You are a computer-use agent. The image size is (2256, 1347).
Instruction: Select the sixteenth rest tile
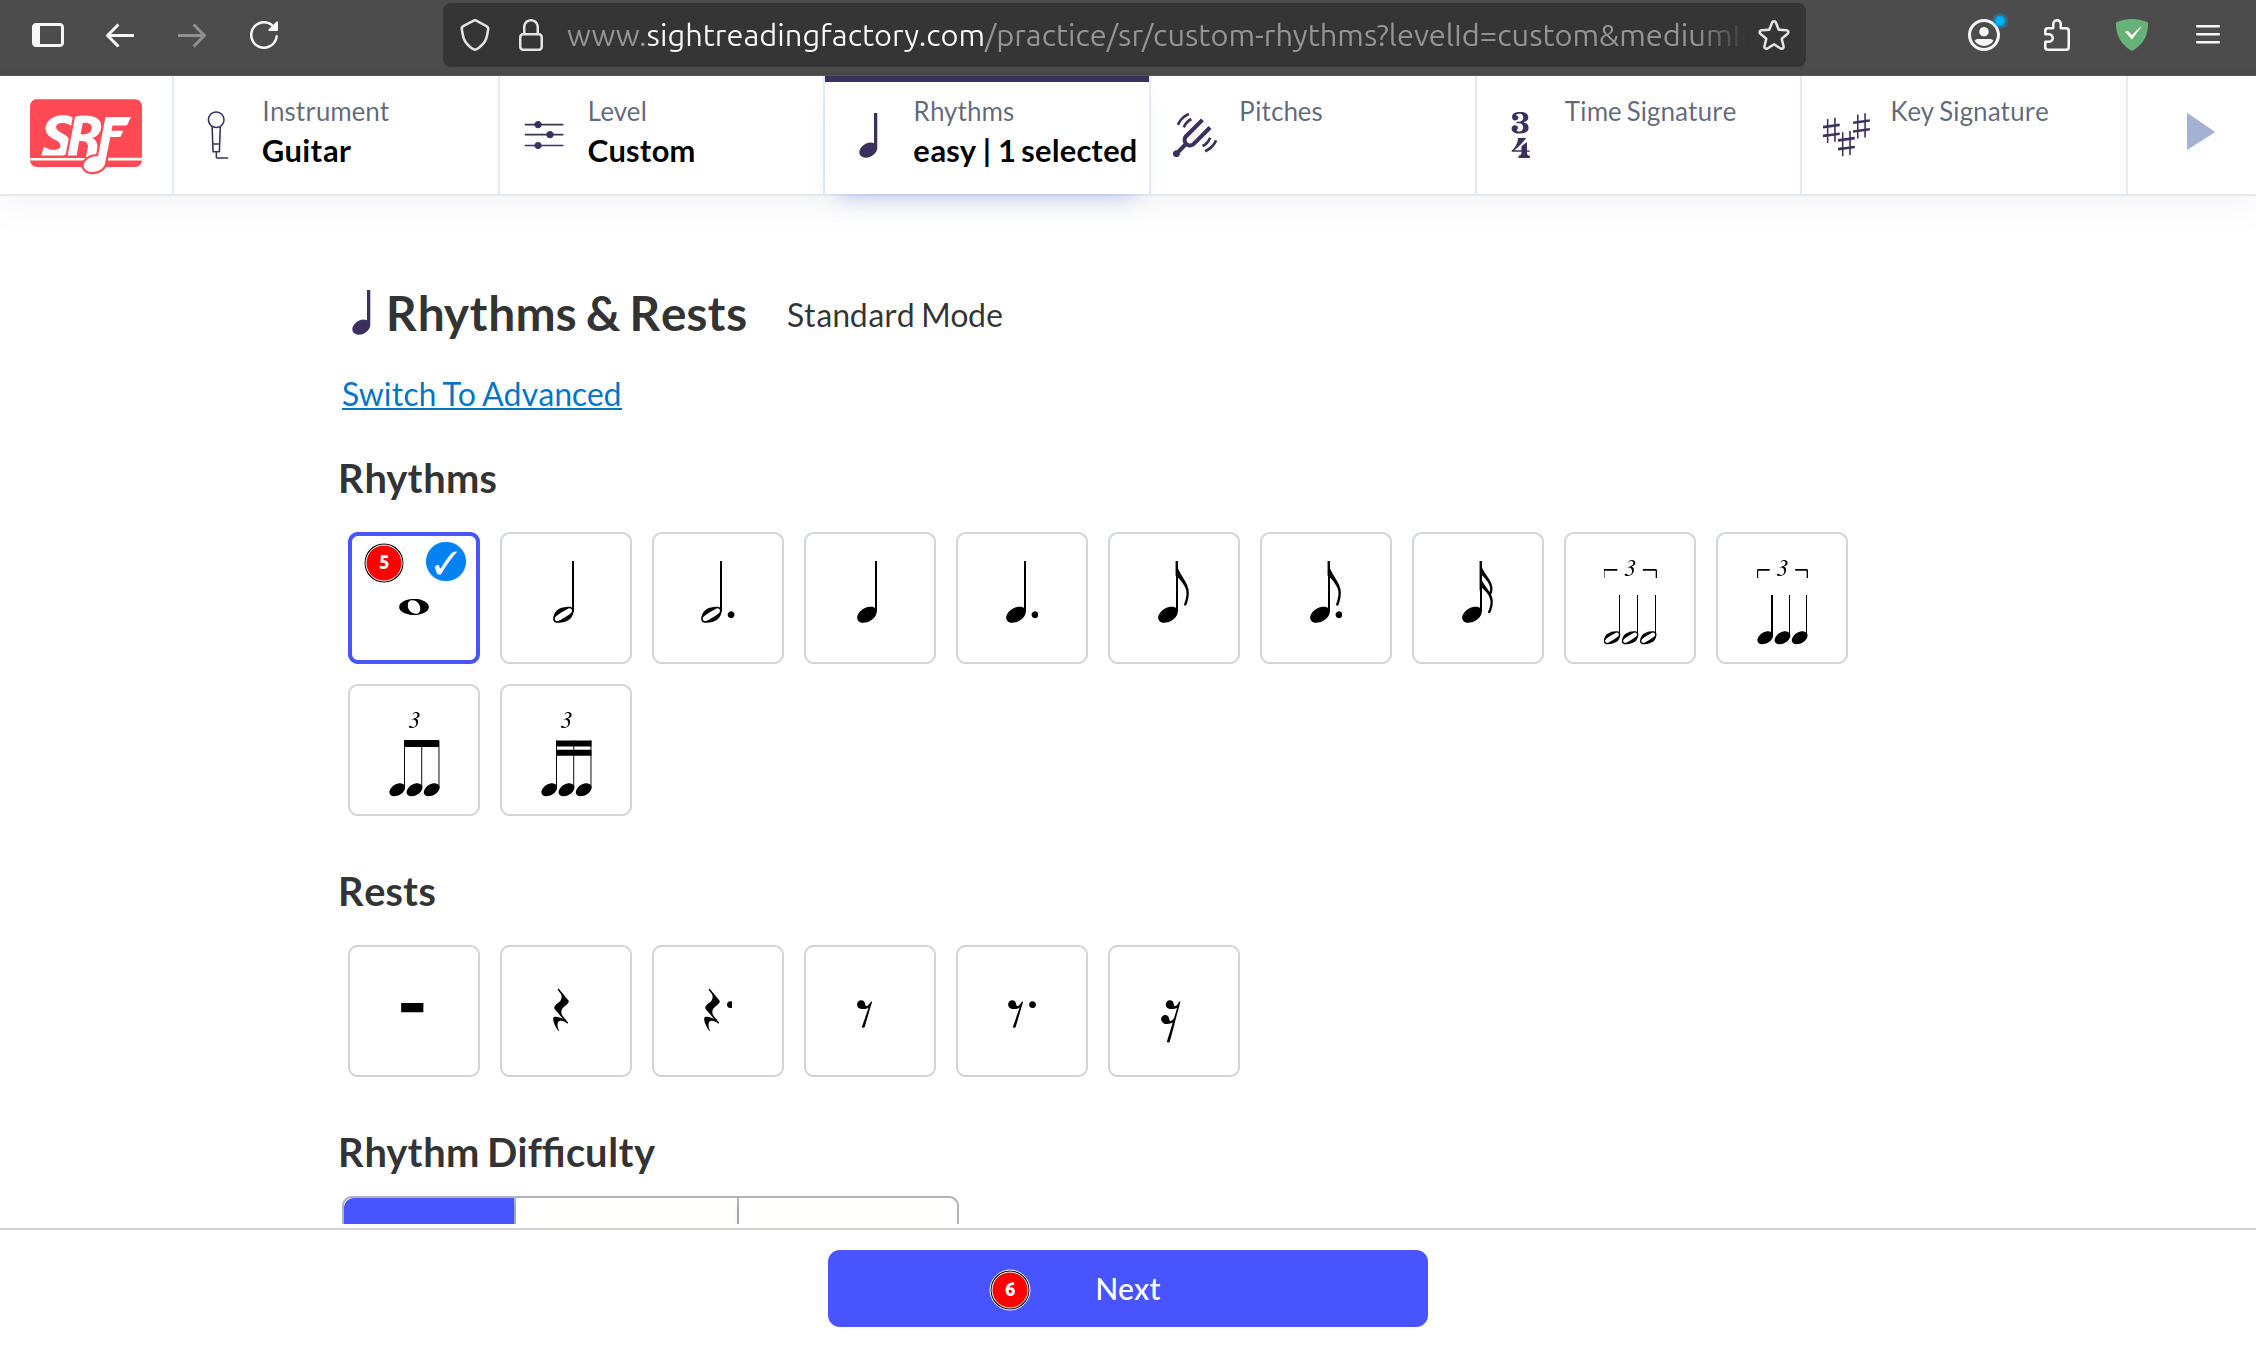click(x=1173, y=1010)
